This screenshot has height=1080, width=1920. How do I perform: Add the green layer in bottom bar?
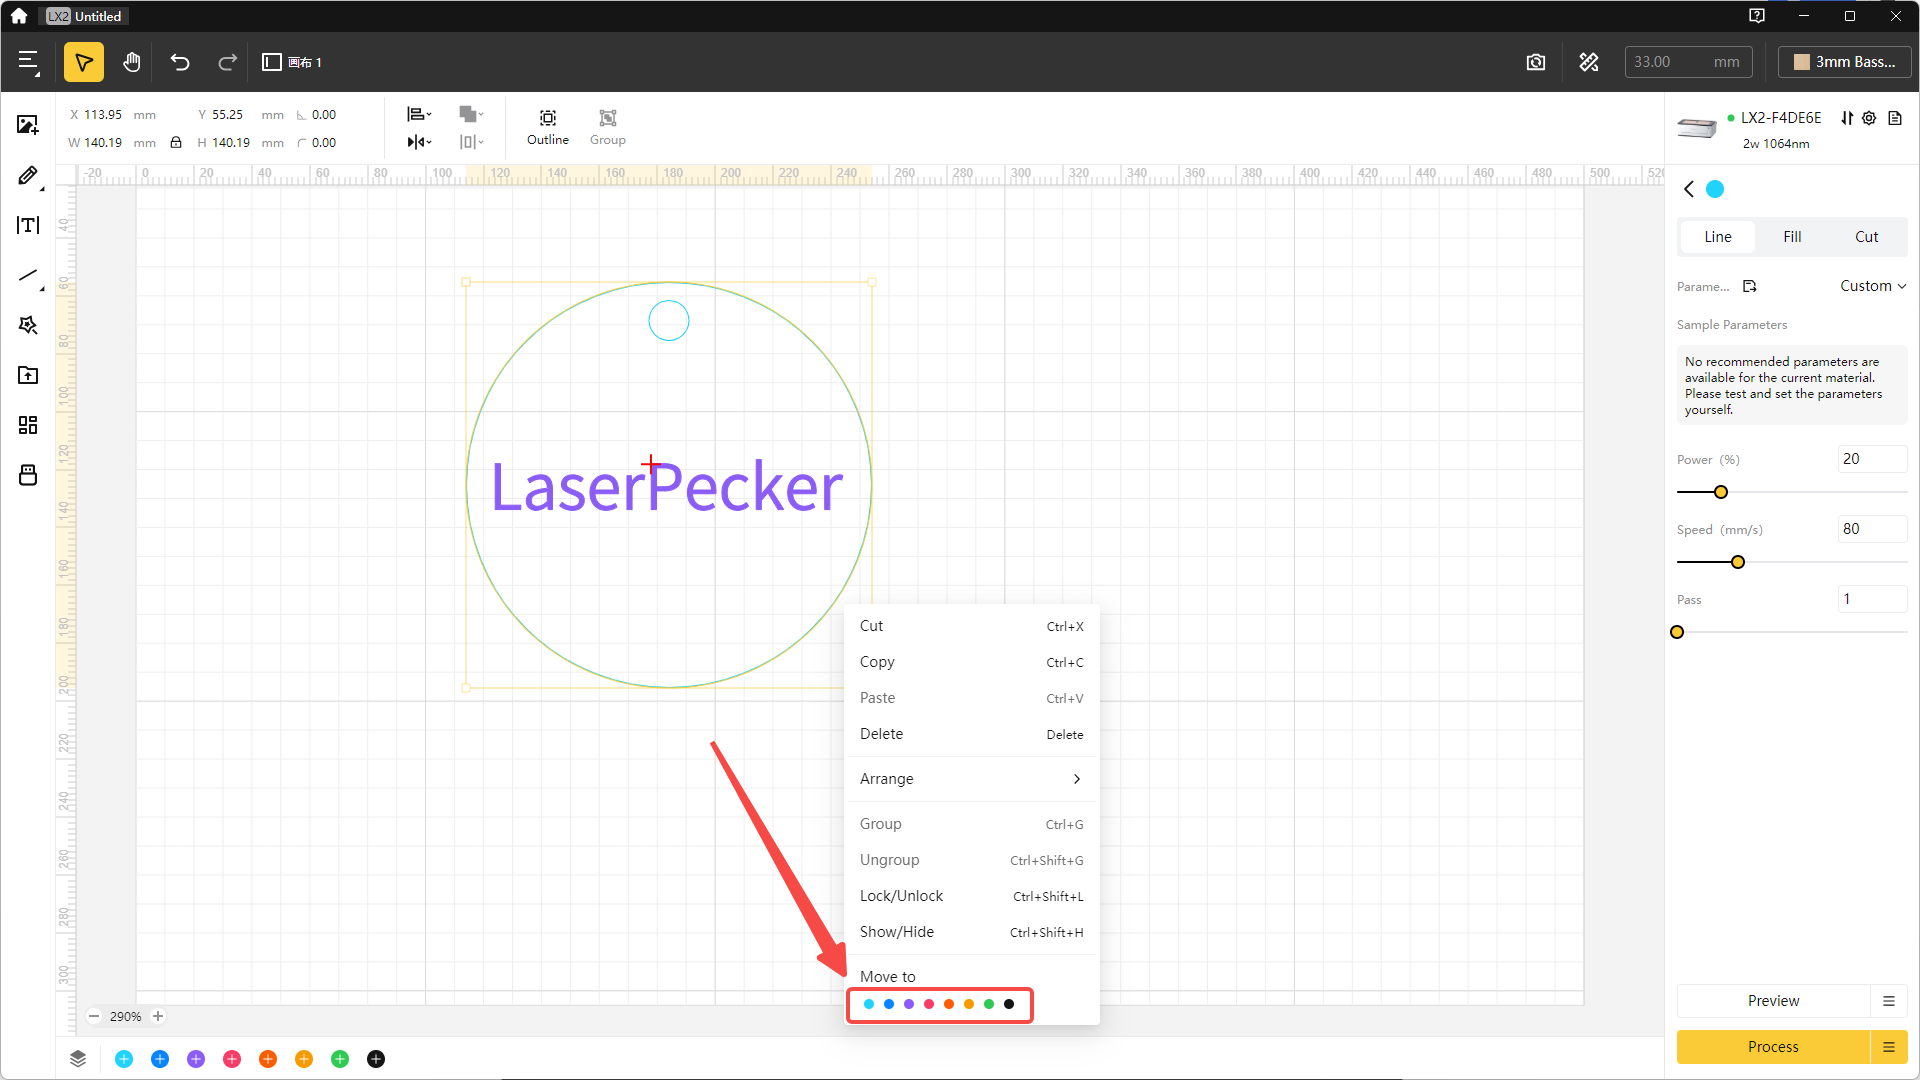340,1059
